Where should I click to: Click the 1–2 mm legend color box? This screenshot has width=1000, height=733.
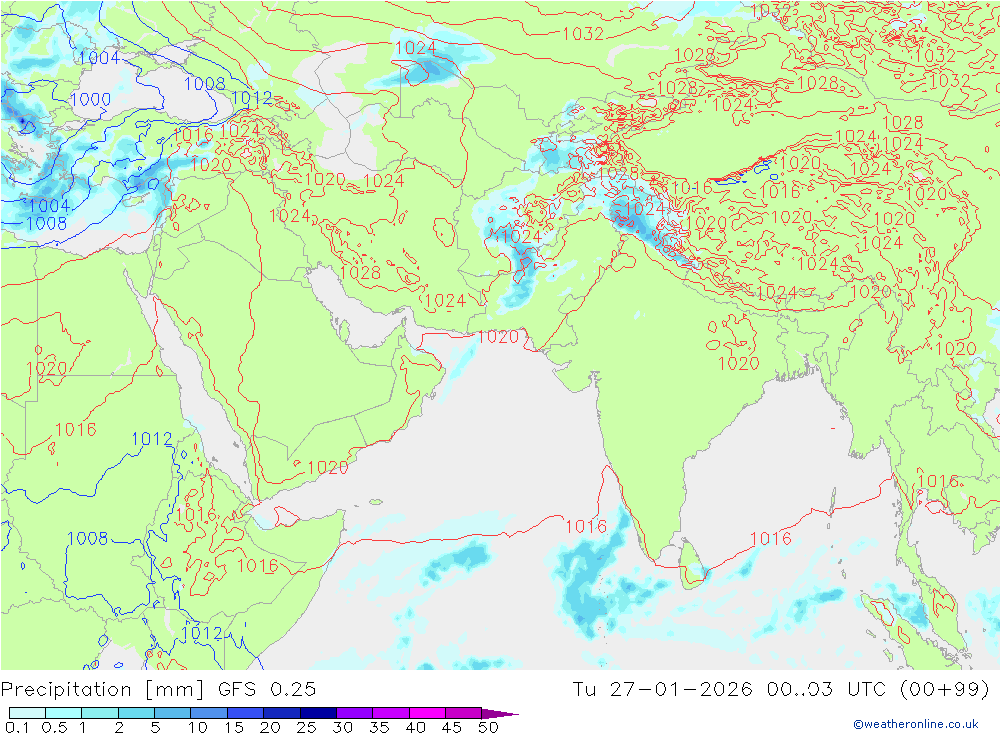pyautogui.click(x=99, y=713)
